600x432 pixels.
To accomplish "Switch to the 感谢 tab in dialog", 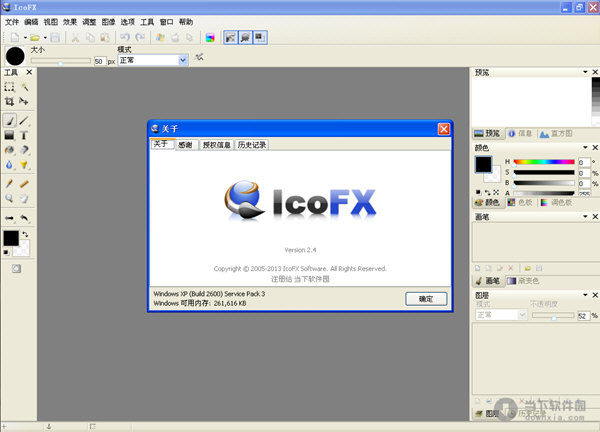I will [185, 145].
